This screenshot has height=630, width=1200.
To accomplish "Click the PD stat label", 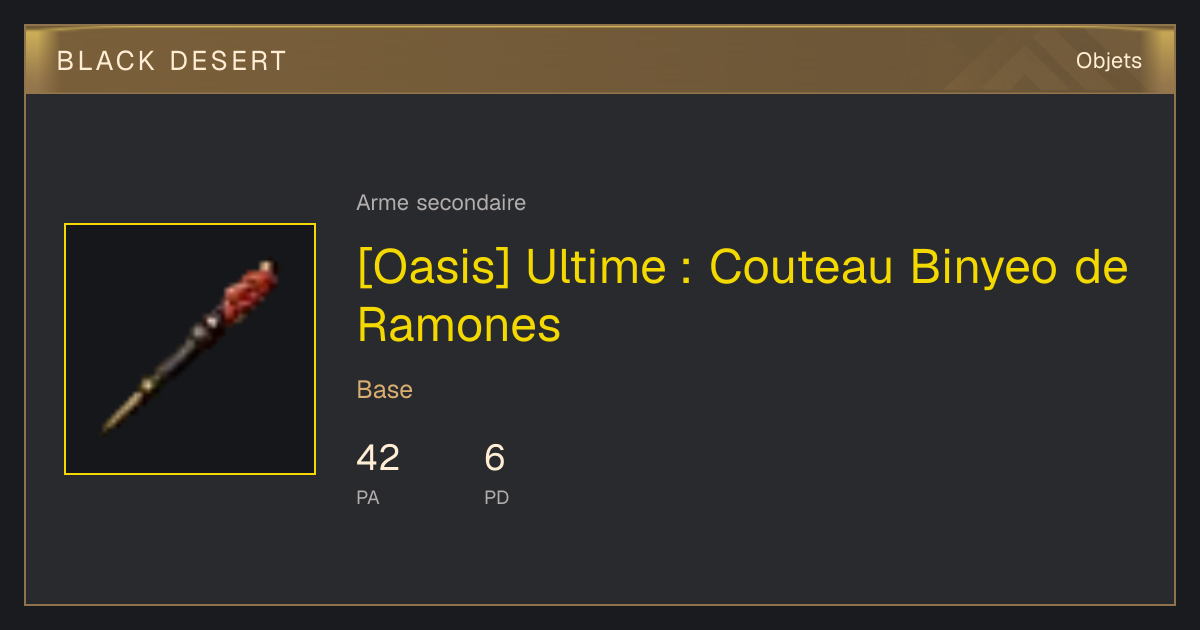I will point(497,497).
